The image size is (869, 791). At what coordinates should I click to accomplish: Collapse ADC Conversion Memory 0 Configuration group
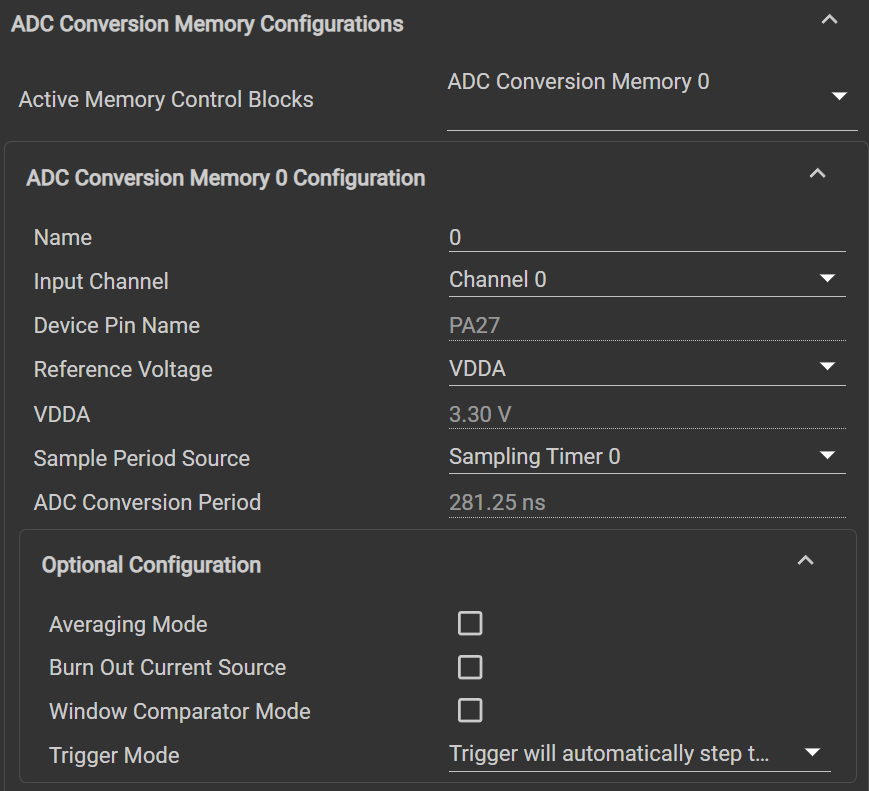coord(817,174)
